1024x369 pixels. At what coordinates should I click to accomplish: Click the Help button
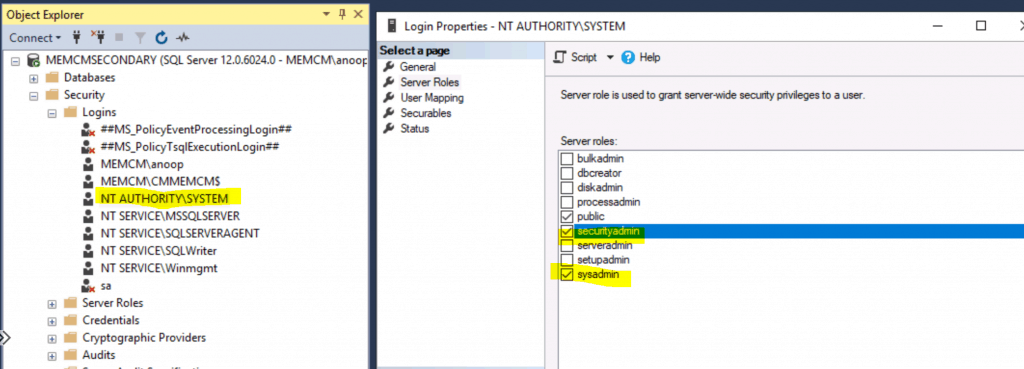click(x=641, y=57)
